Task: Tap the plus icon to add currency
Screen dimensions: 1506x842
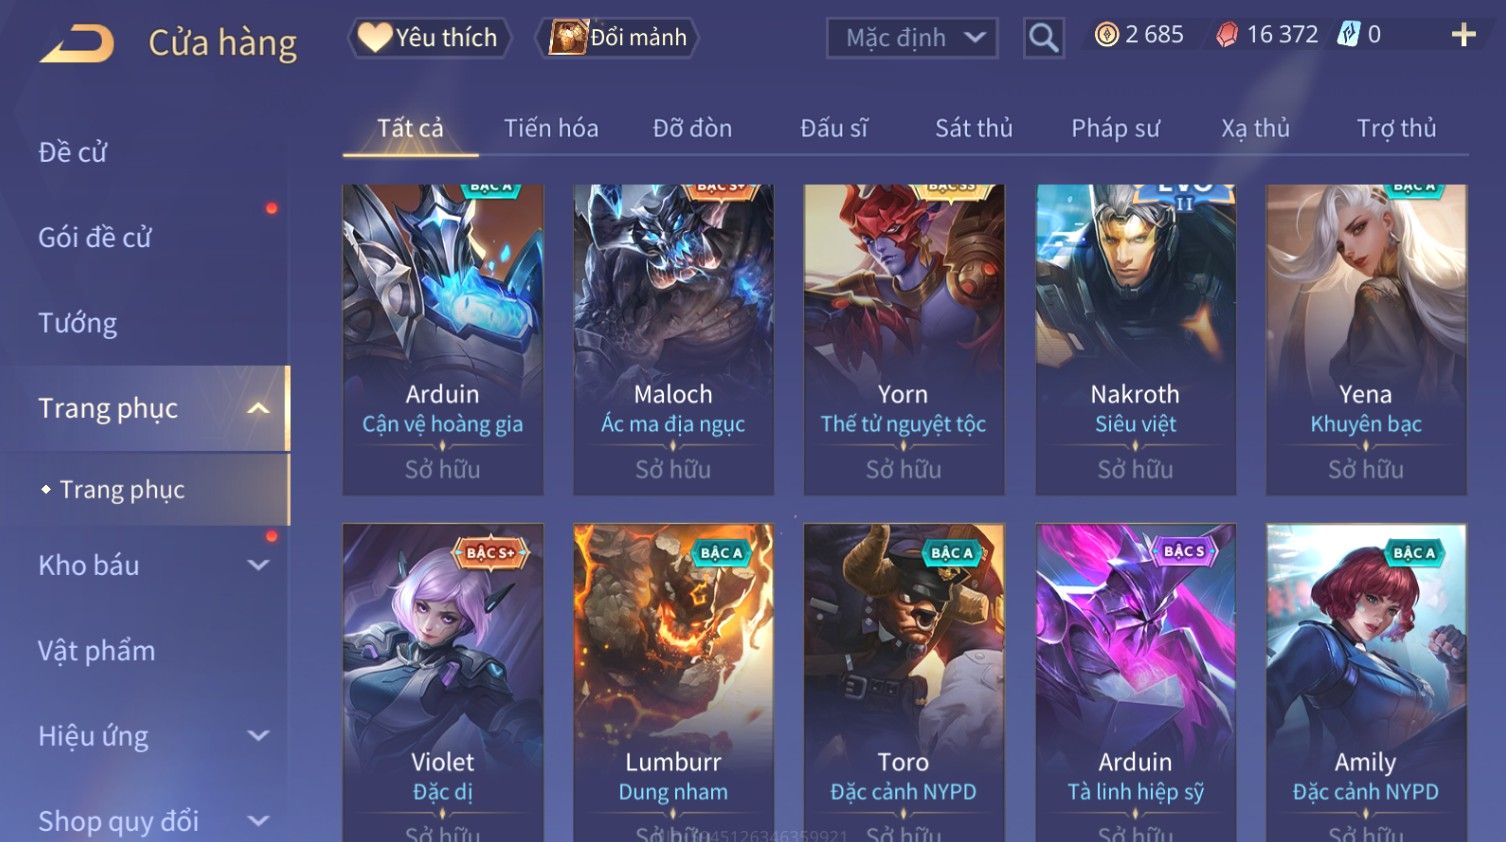Action: tap(1463, 35)
